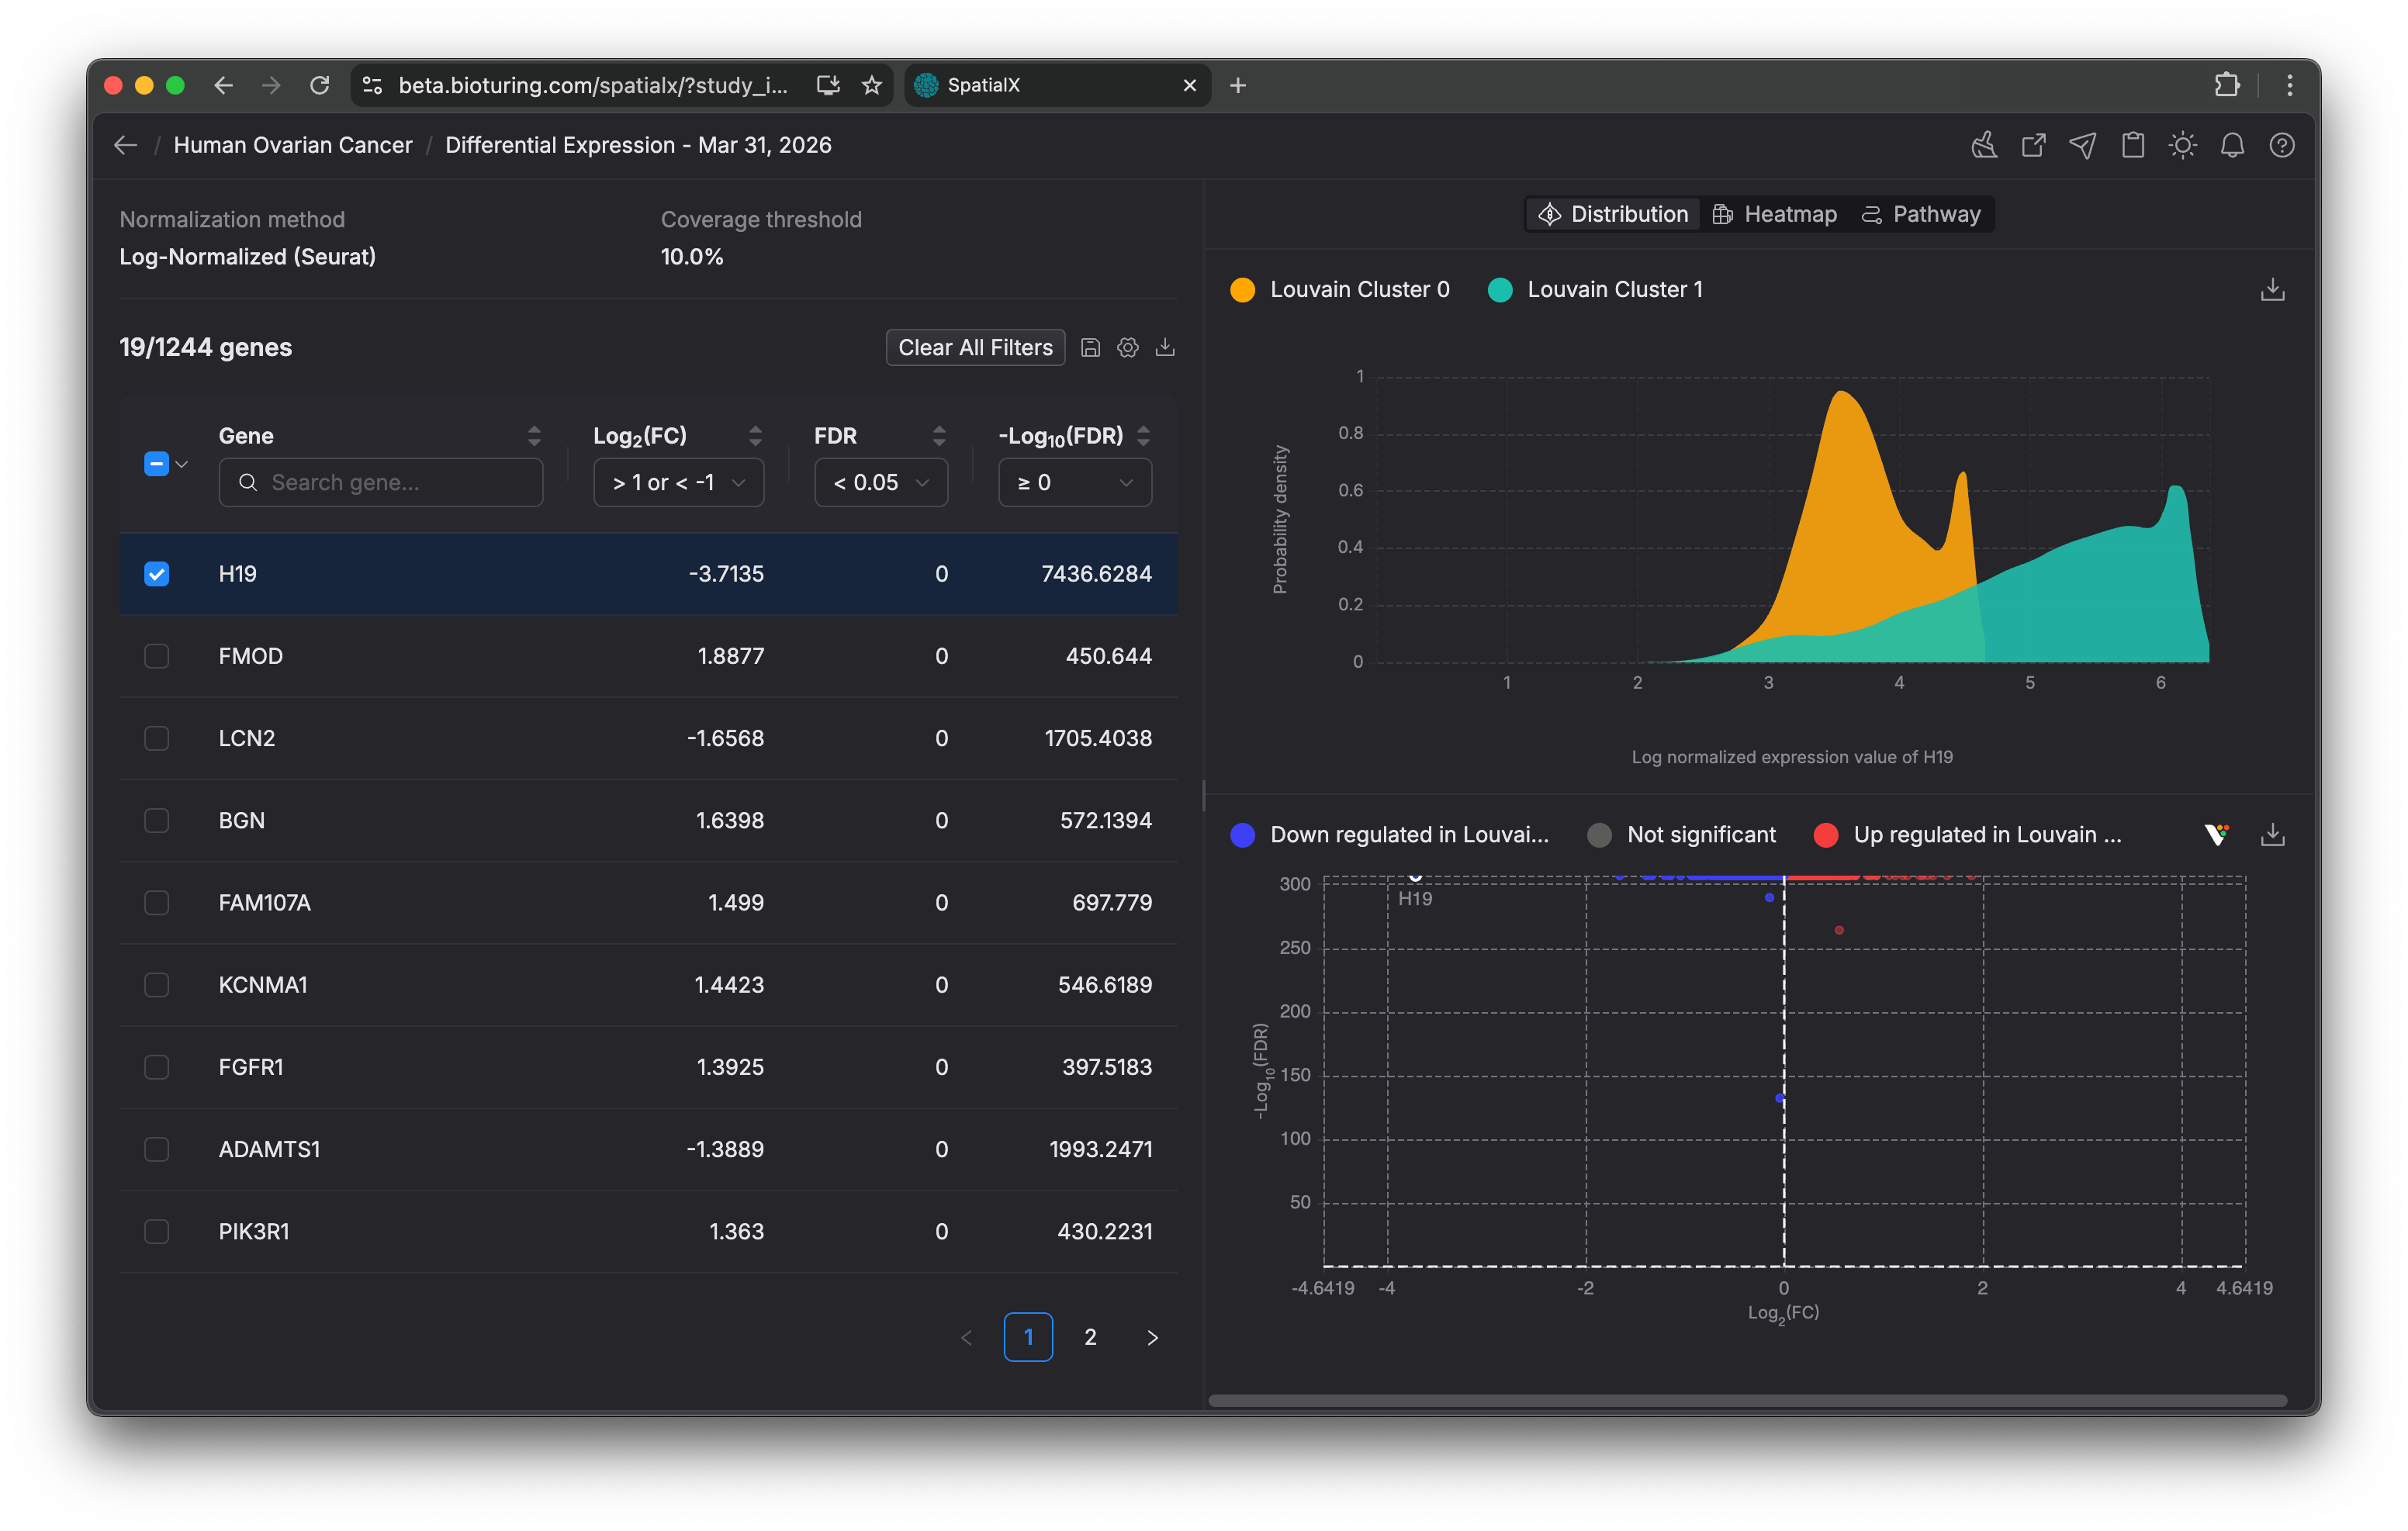Uncheck the H19 gene checkbox

tap(157, 574)
